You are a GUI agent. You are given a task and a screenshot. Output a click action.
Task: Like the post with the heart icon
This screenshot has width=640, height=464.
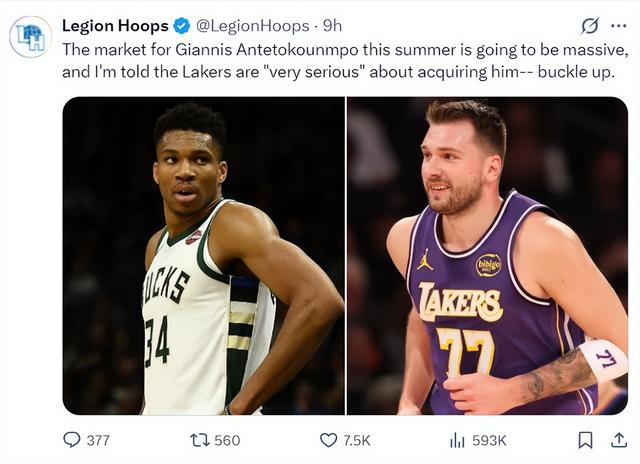tap(328, 440)
